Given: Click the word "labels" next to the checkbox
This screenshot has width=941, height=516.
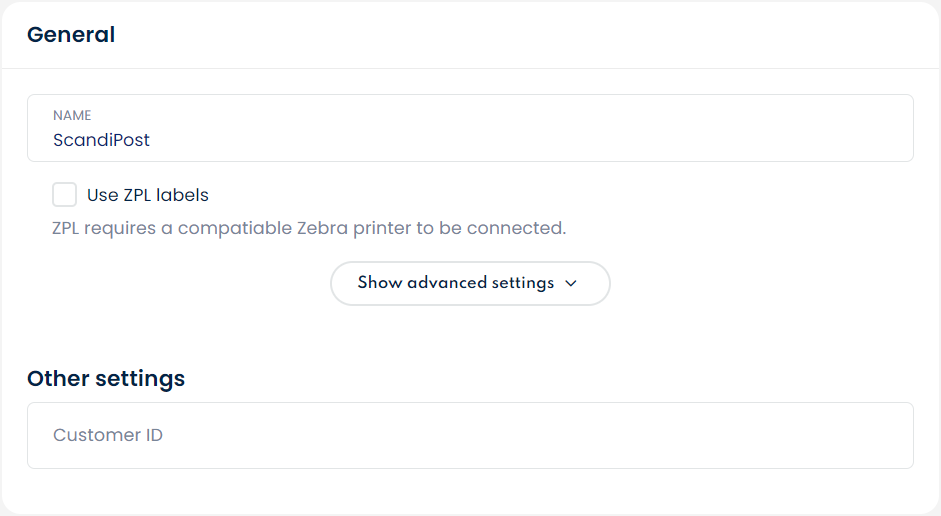Looking at the screenshot, I should click(182, 195).
